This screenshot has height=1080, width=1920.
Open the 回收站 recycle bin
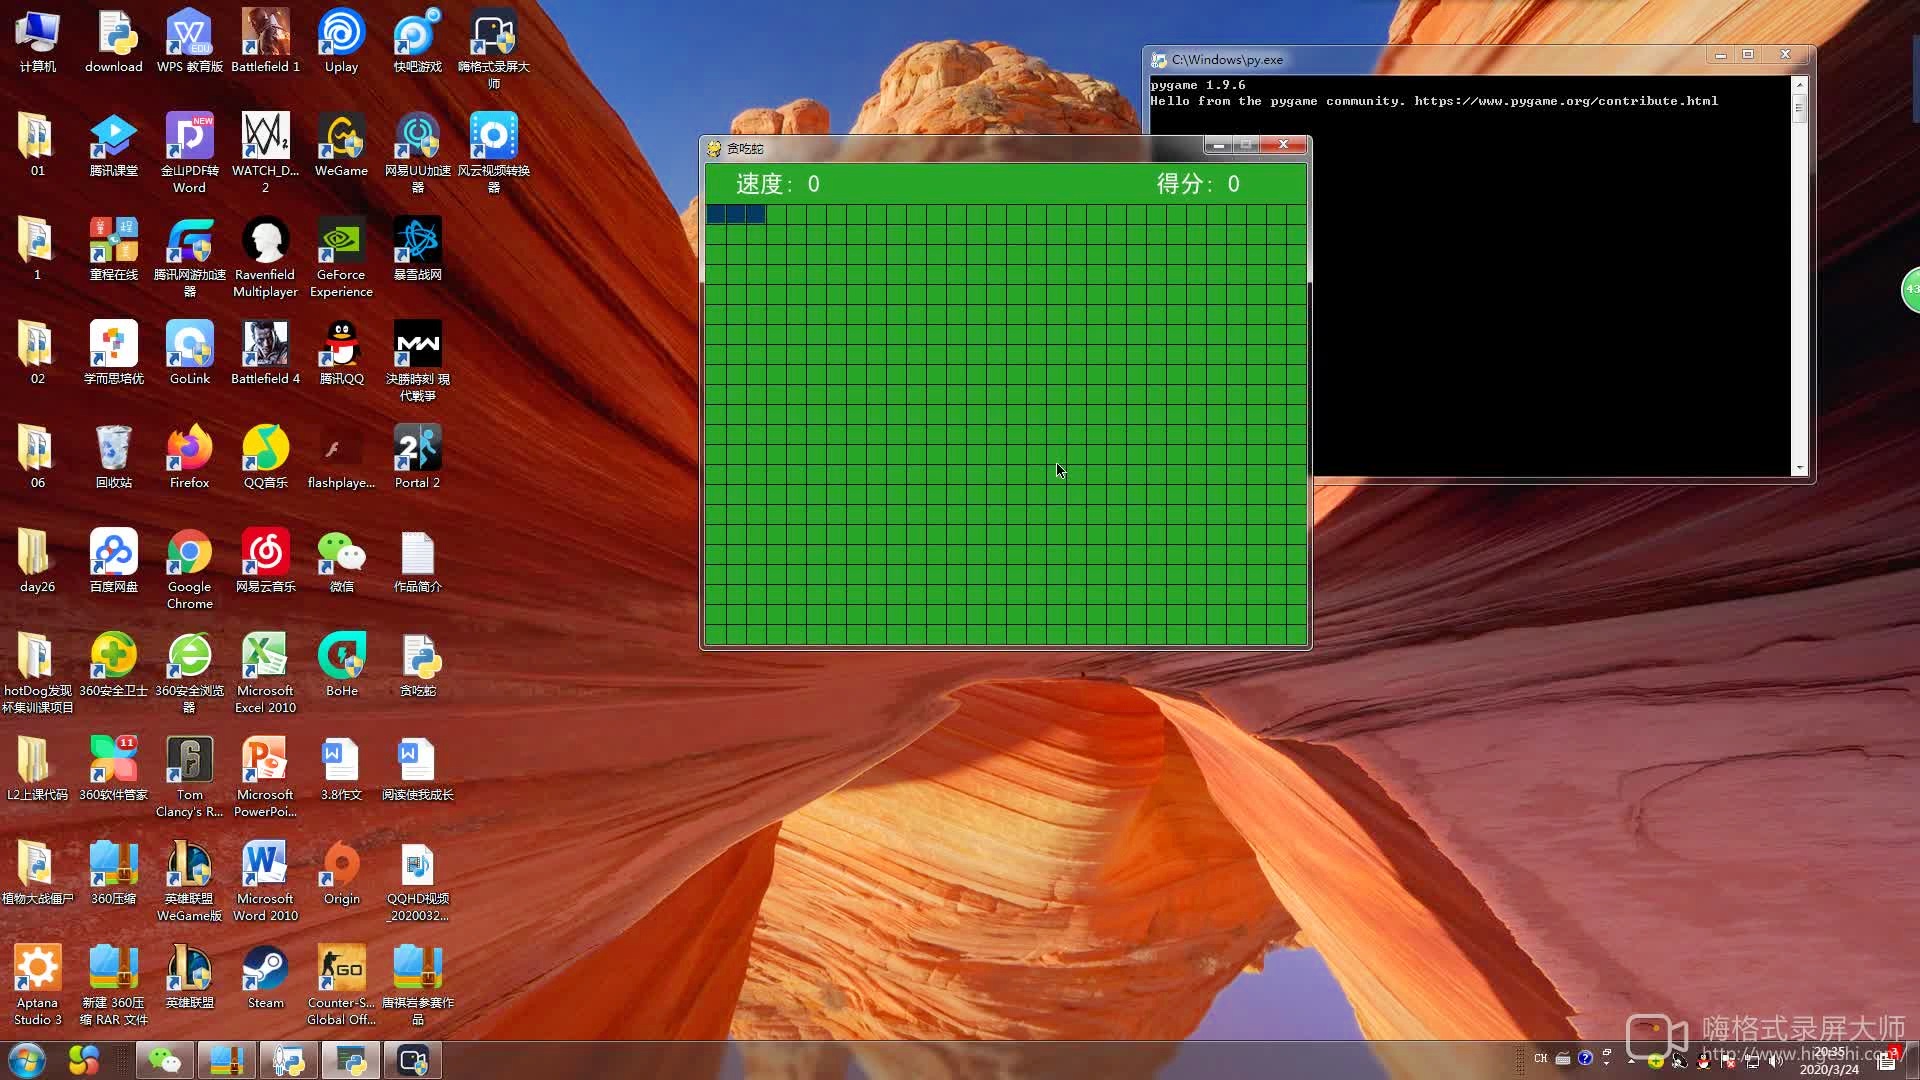(x=113, y=458)
